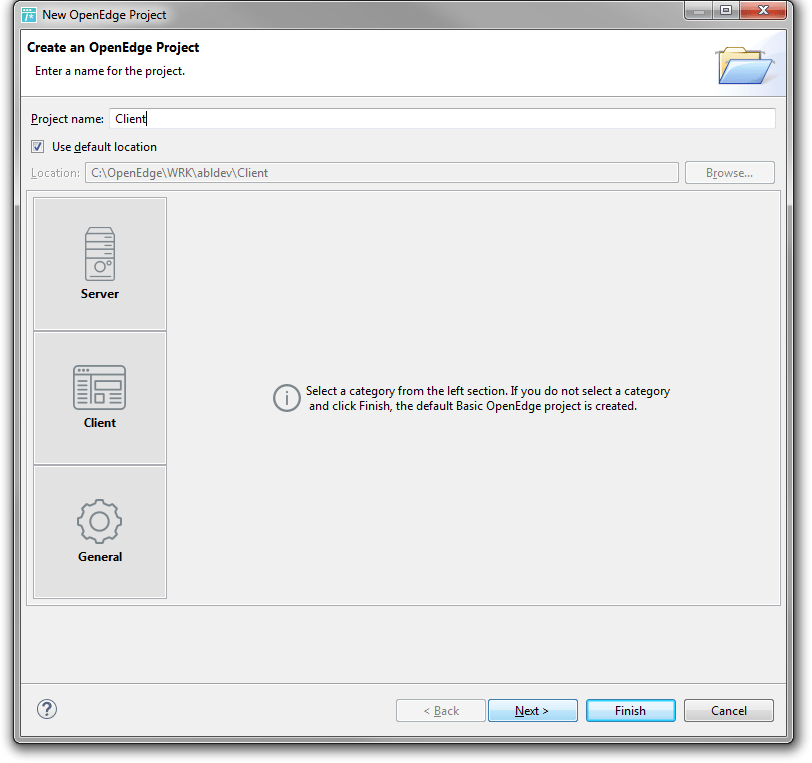Click Finish to create the project
This screenshot has height=763, width=812.
tap(630, 710)
